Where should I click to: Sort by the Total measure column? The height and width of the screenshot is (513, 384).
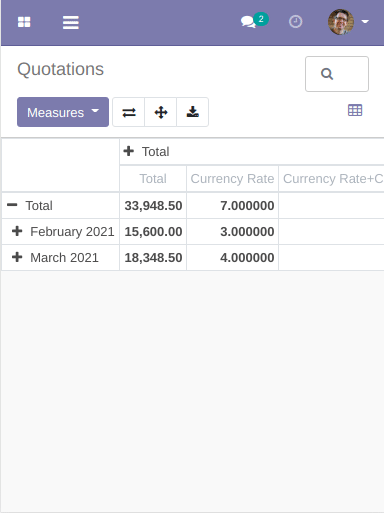[x=153, y=179]
